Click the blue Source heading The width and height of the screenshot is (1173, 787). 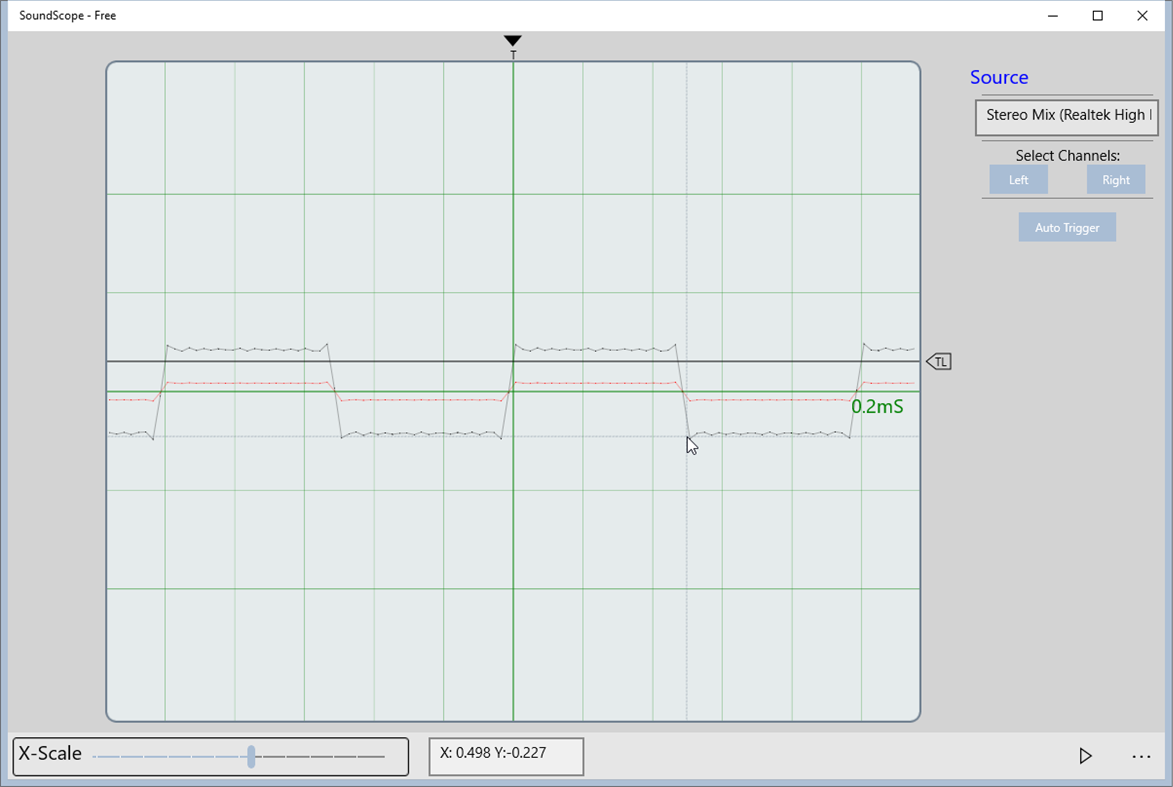tap(999, 77)
